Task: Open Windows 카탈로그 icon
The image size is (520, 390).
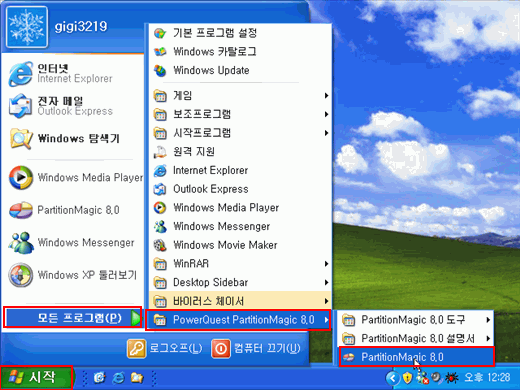Action: pos(160,52)
